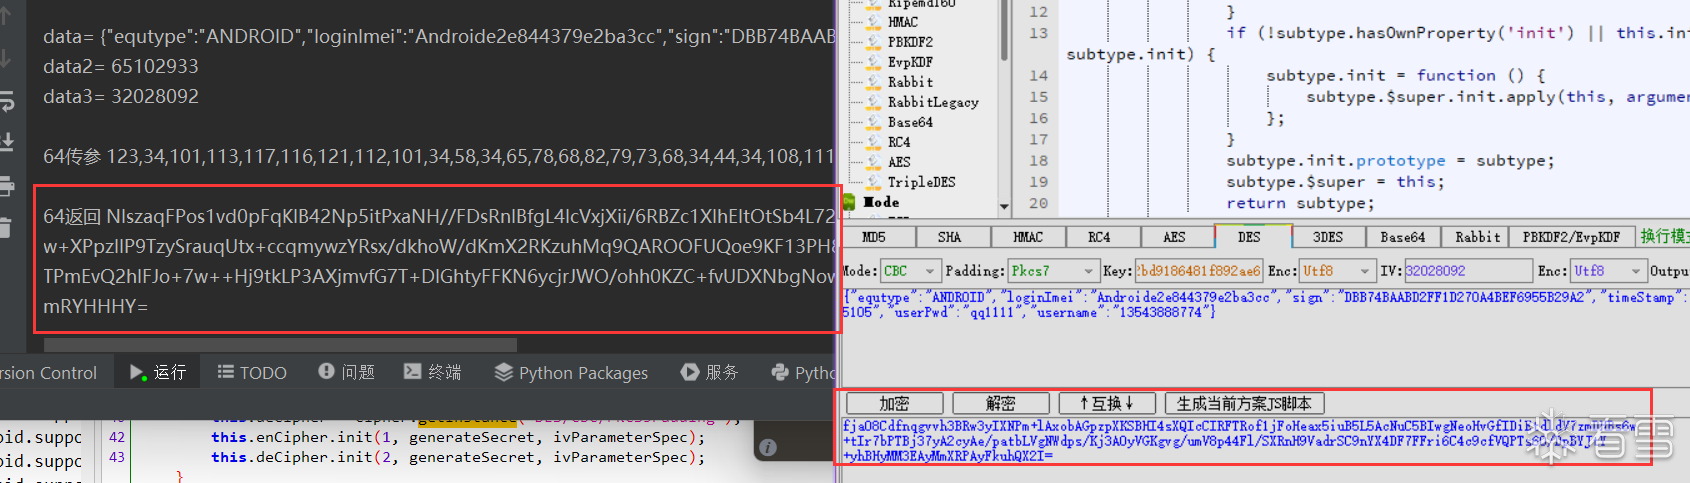The image size is (1690, 483).
Task: Select AES in the algorithm tree
Action: click(899, 162)
